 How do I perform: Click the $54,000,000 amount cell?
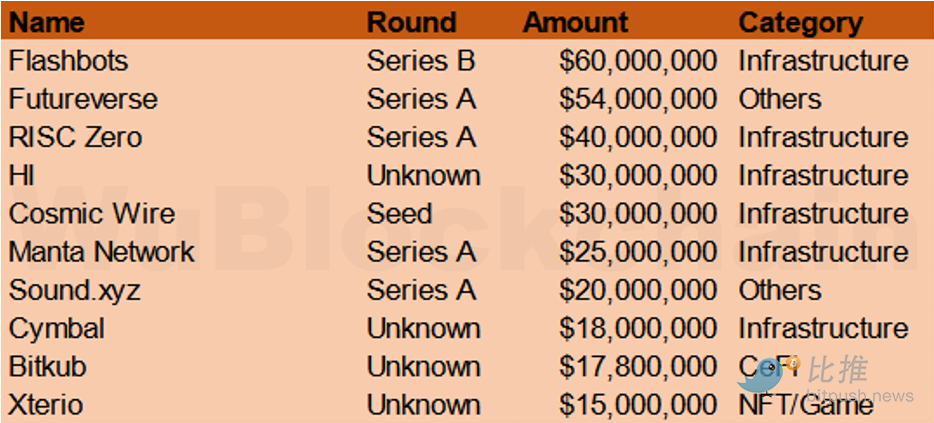[638, 99]
